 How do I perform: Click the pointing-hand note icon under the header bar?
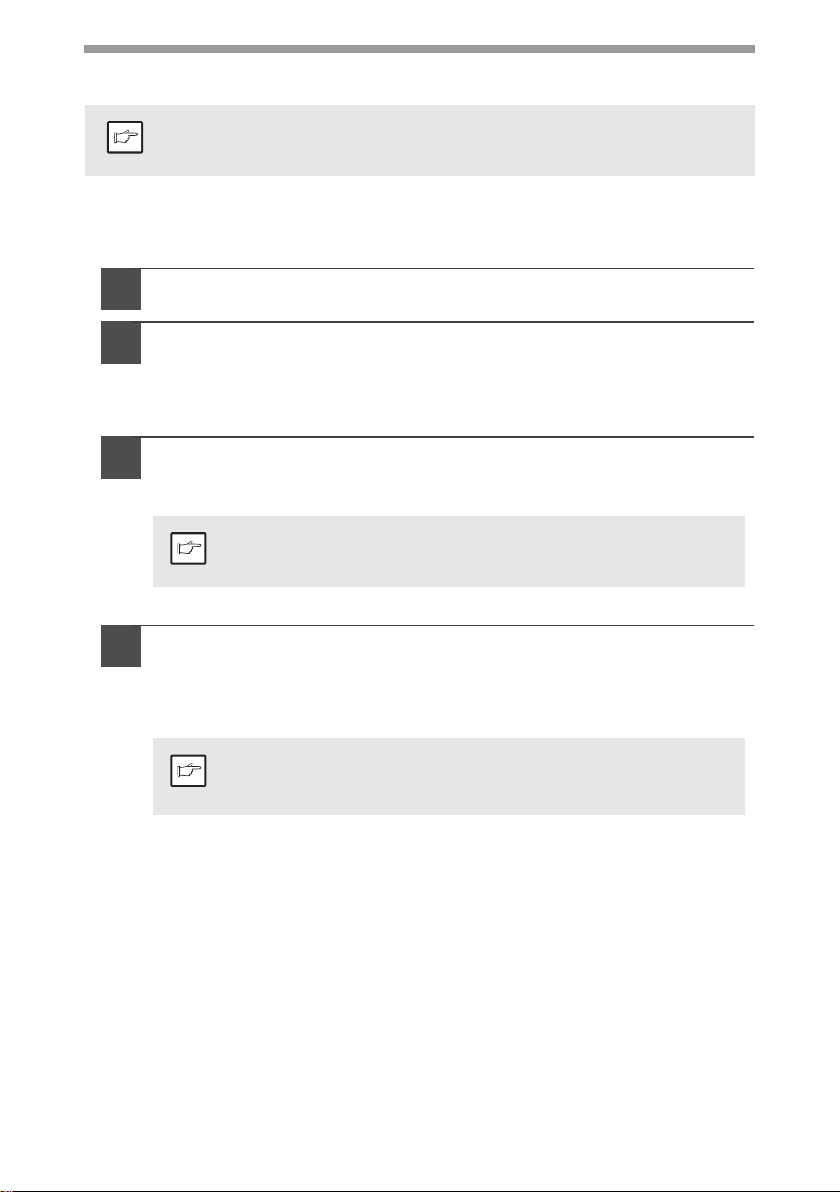[x=125, y=138]
